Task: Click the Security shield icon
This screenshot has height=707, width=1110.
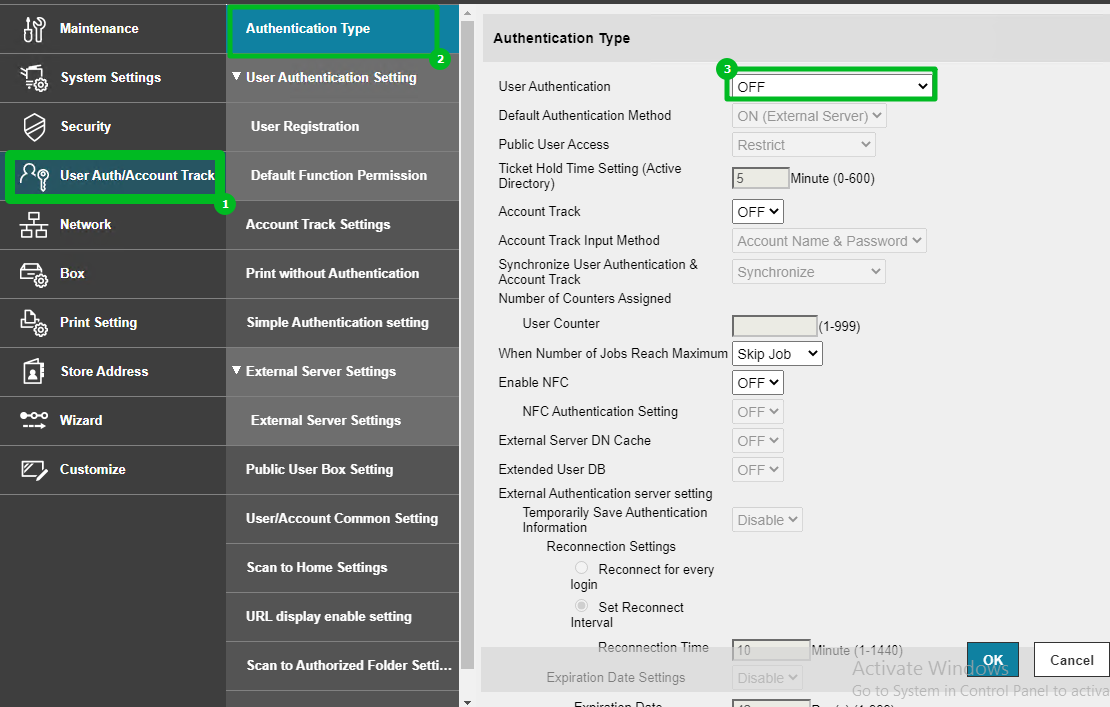Action: pyautogui.click(x=34, y=127)
